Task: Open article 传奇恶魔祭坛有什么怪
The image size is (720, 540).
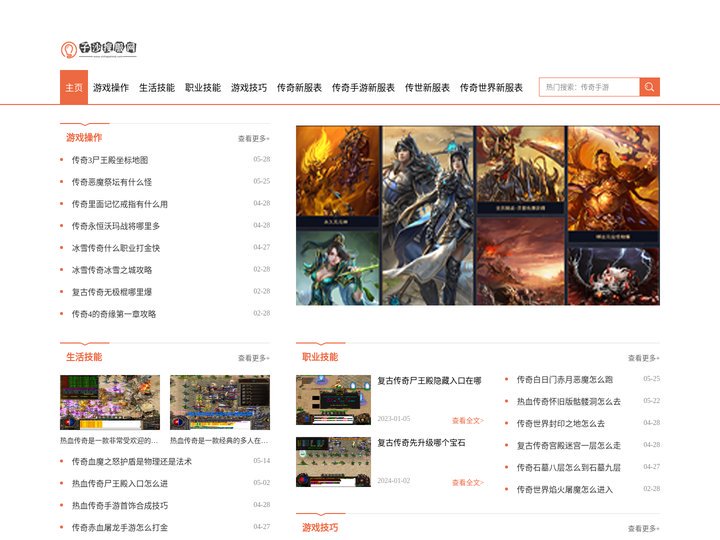Action: (x=112, y=182)
